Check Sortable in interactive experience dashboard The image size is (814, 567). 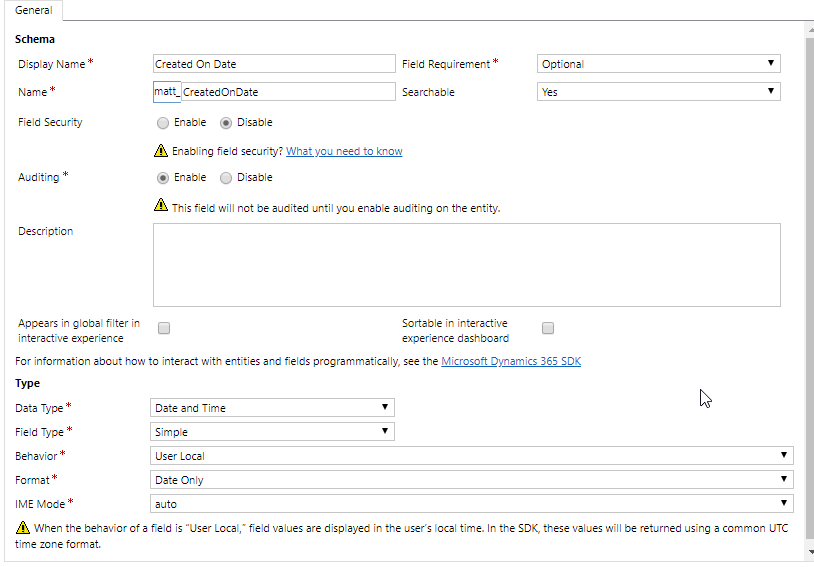point(548,328)
